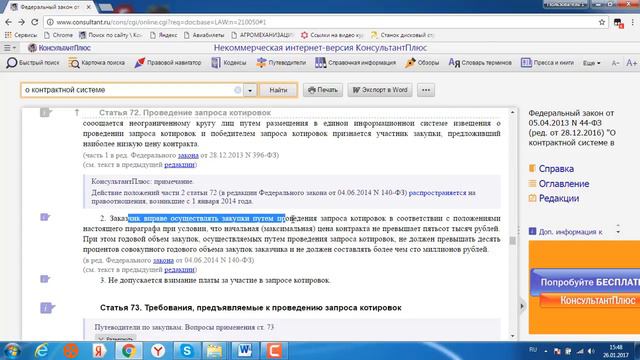Open Ссылки на видео bookmark
Viewport: 640px width, 360px height.
pos(332,35)
